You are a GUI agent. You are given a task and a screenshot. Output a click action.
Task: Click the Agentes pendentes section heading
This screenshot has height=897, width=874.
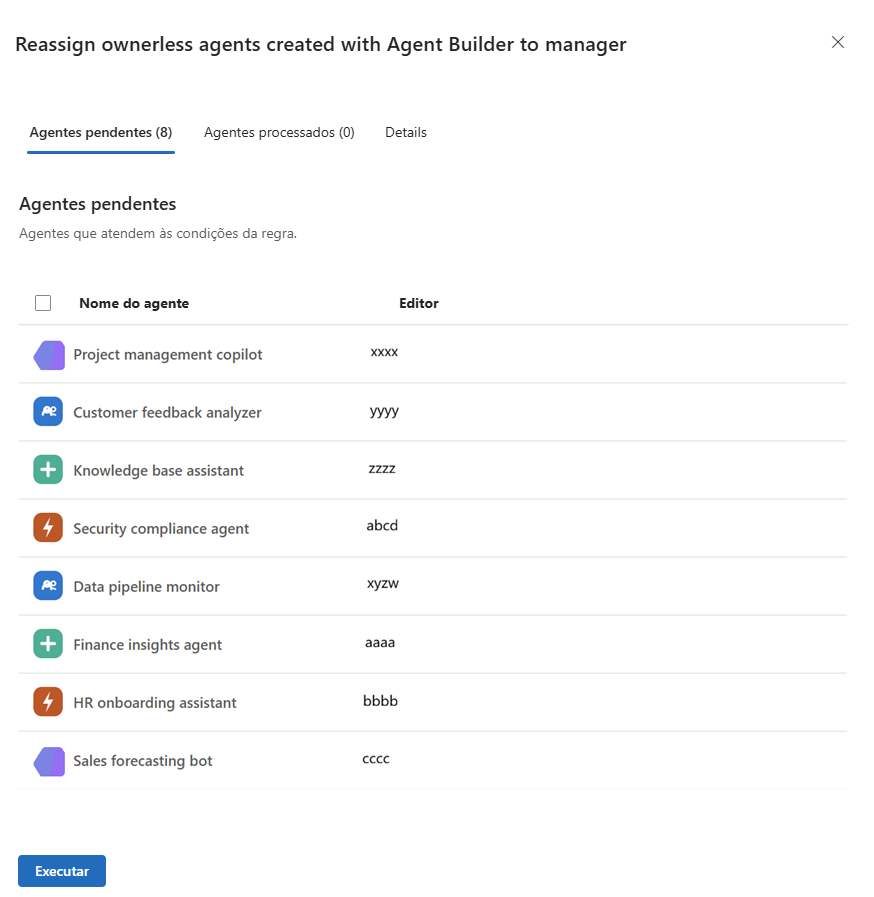(x=98, y=204)
